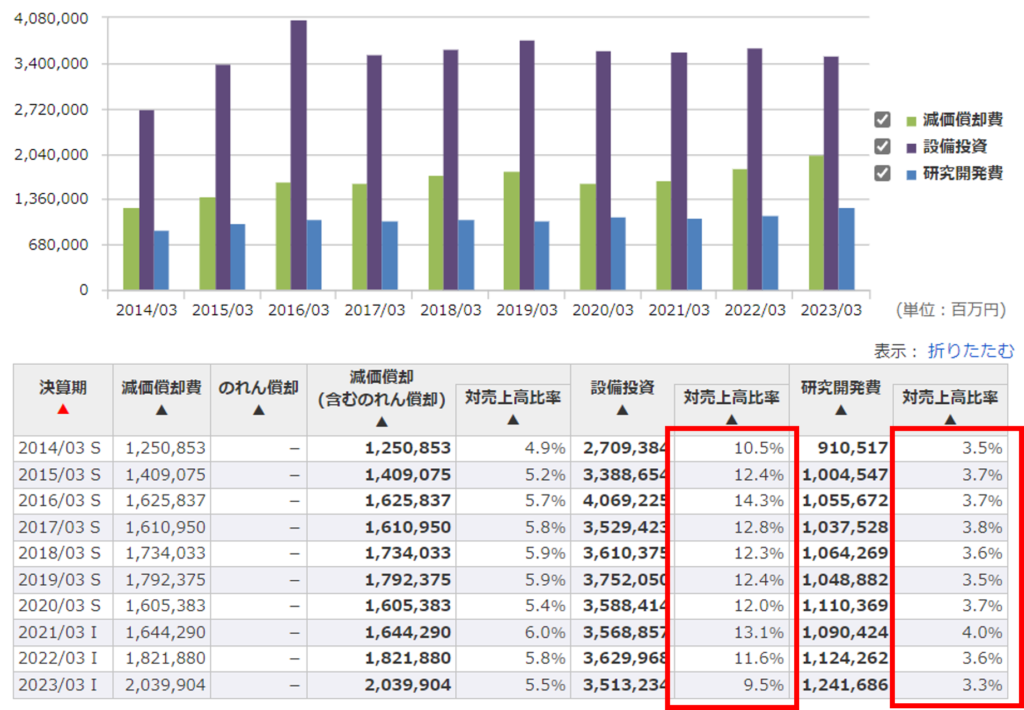This screenshot has width=1024, height=710.
Task: Toggle the 設備投資 series checkbox
Action: (882, 146)
